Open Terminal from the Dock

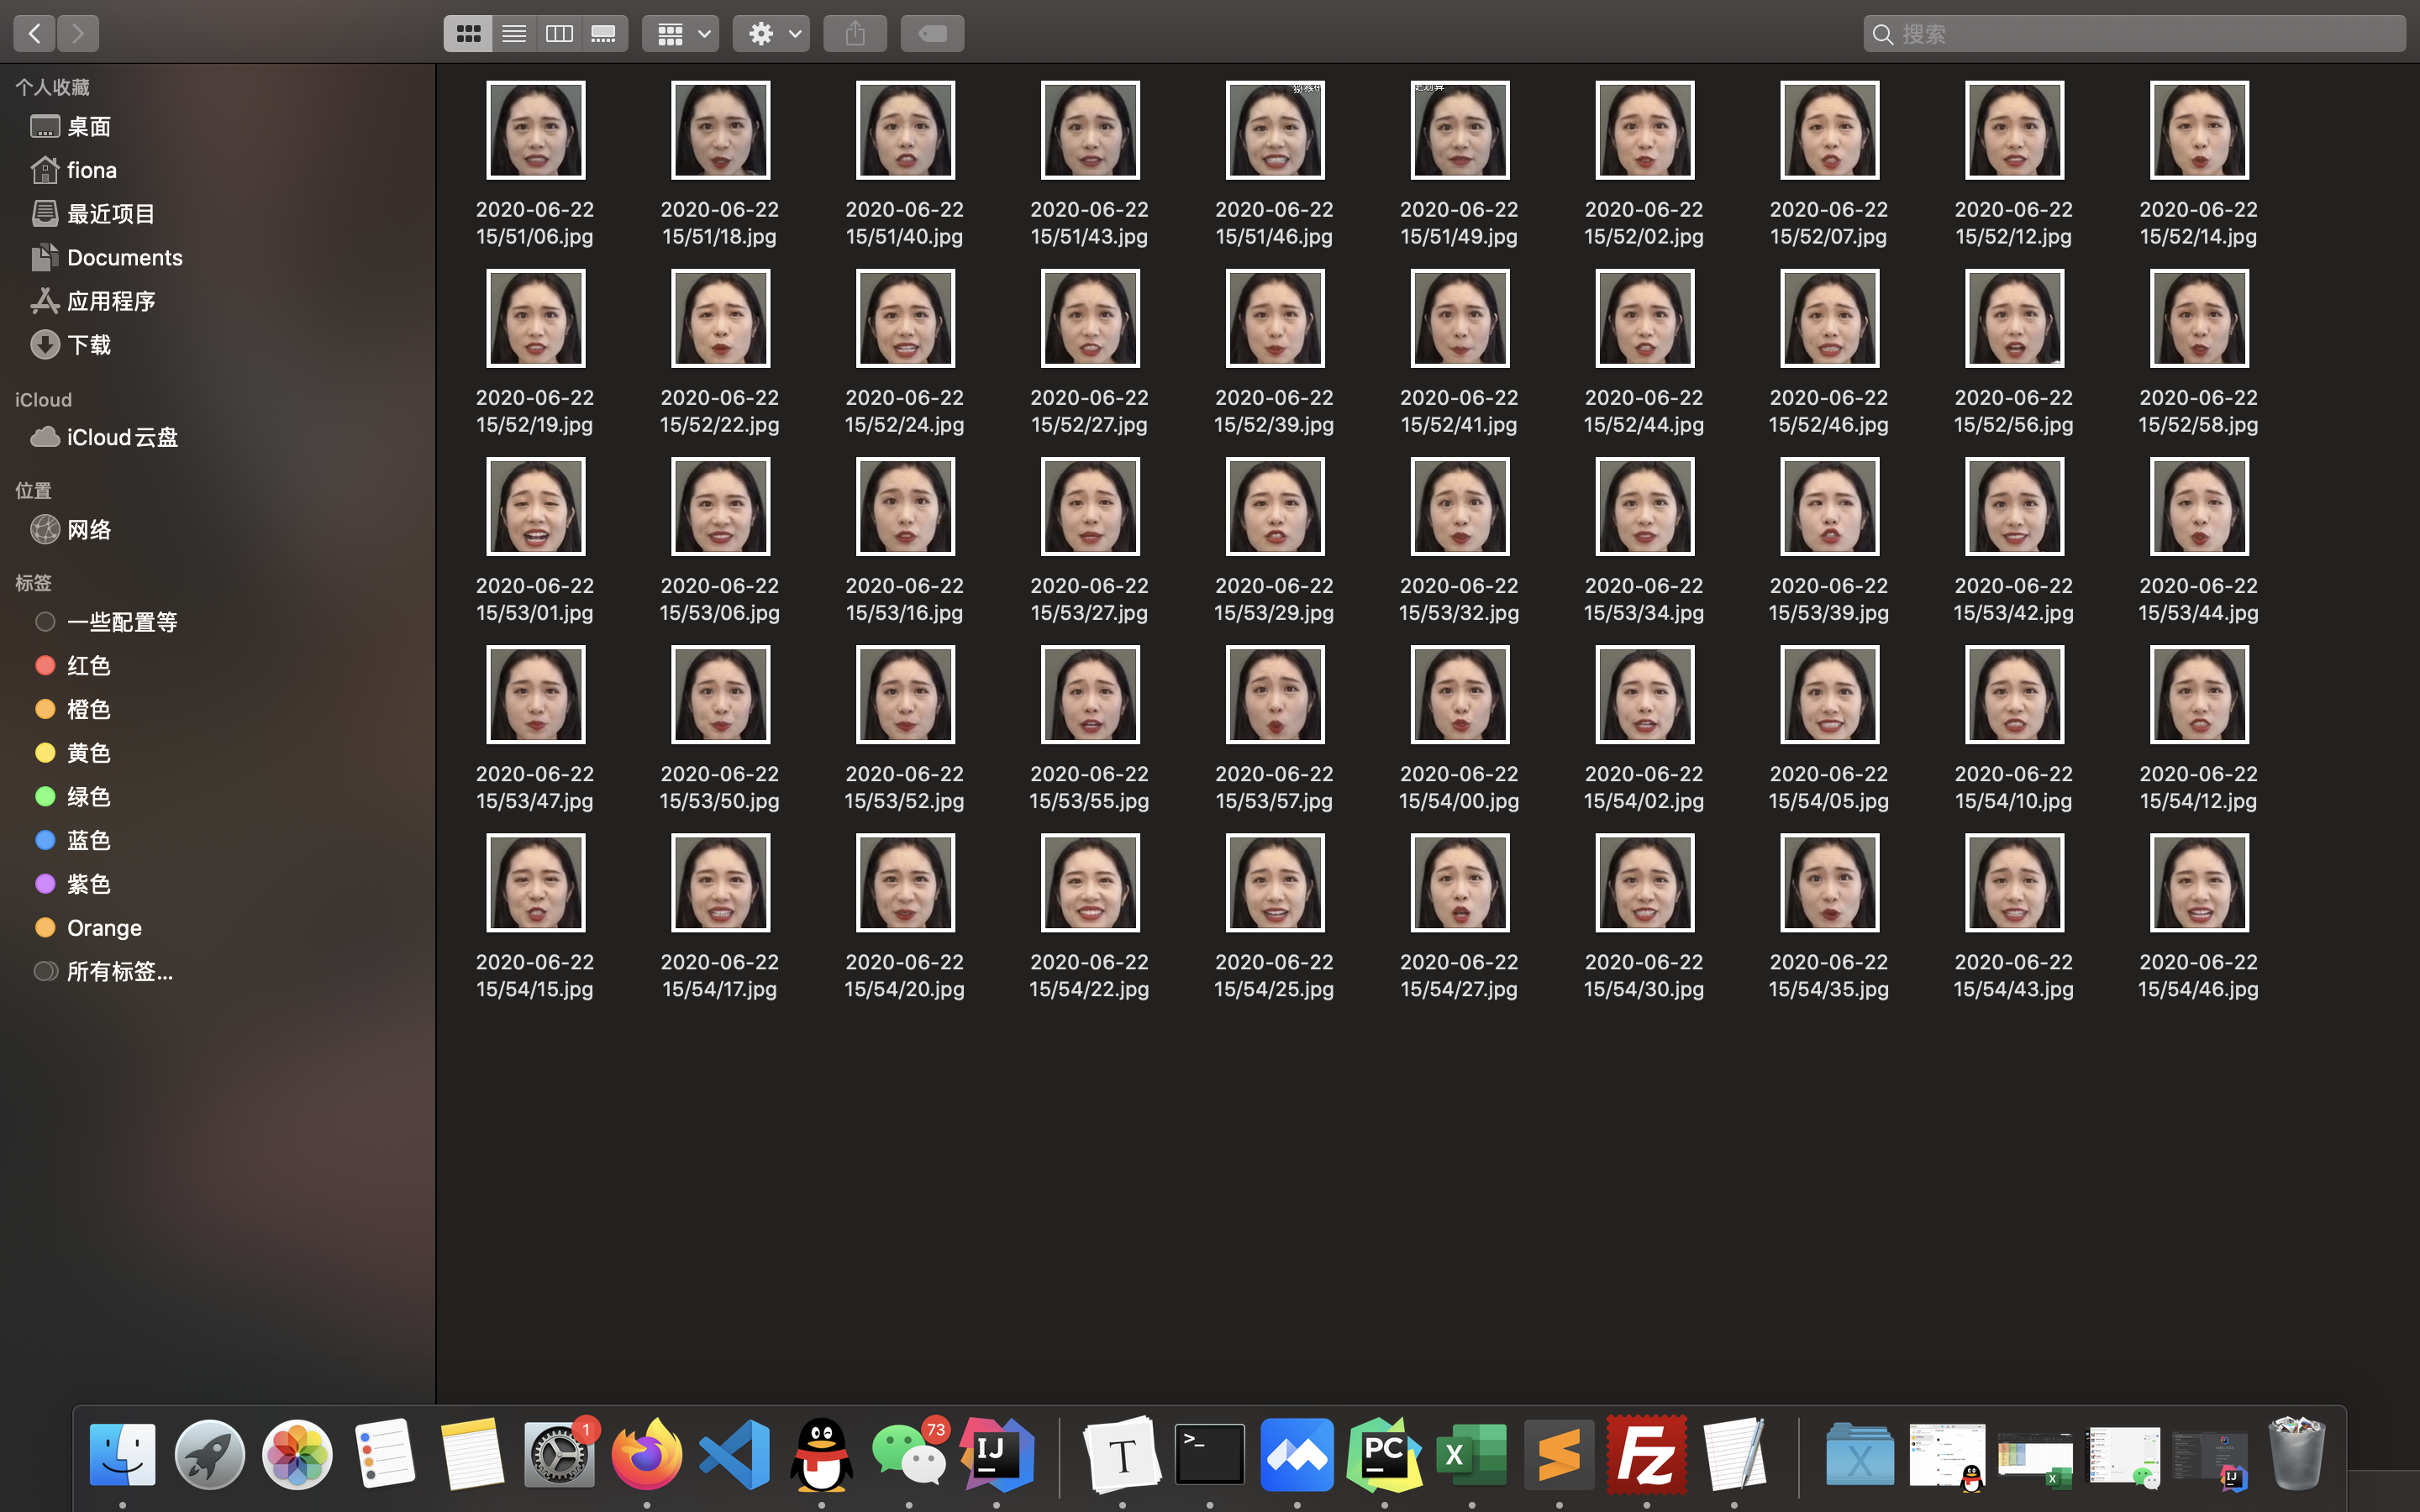coord(1209,1455)
